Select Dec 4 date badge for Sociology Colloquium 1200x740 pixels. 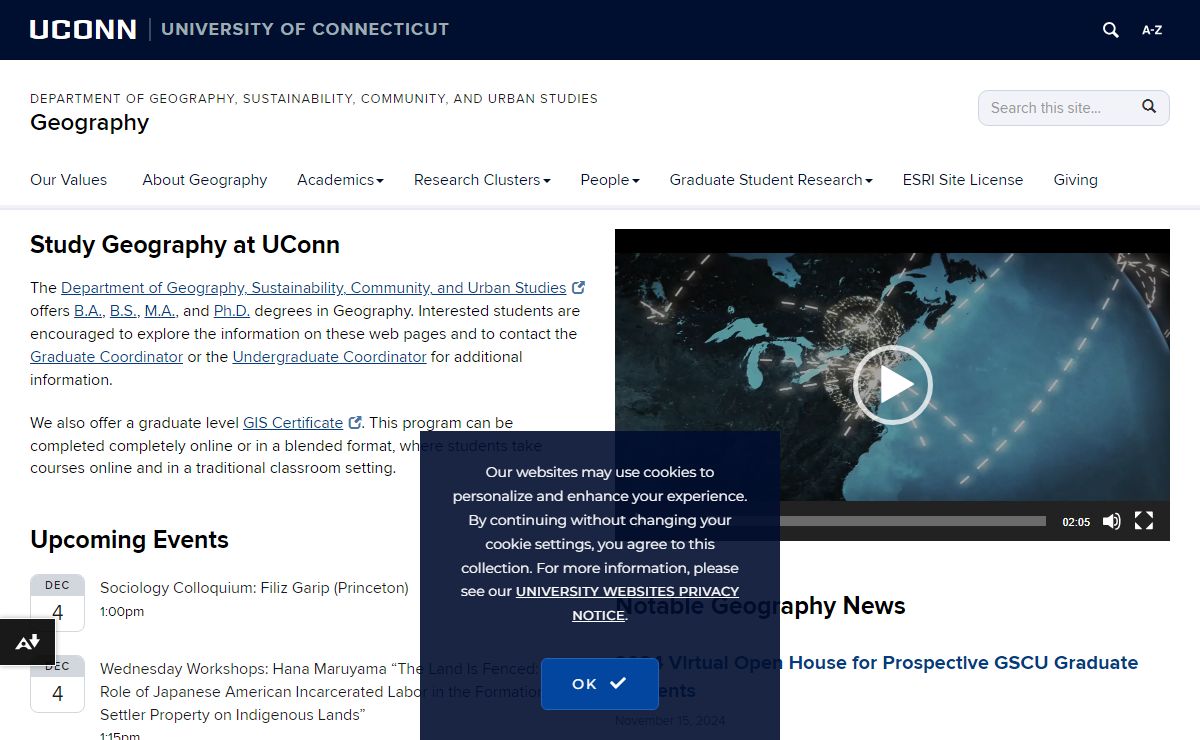pos(57,603)
